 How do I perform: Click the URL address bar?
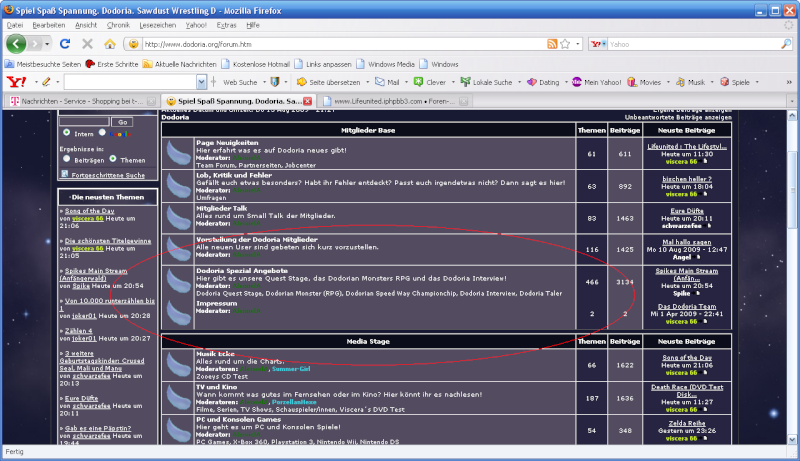tap(343, 44)
